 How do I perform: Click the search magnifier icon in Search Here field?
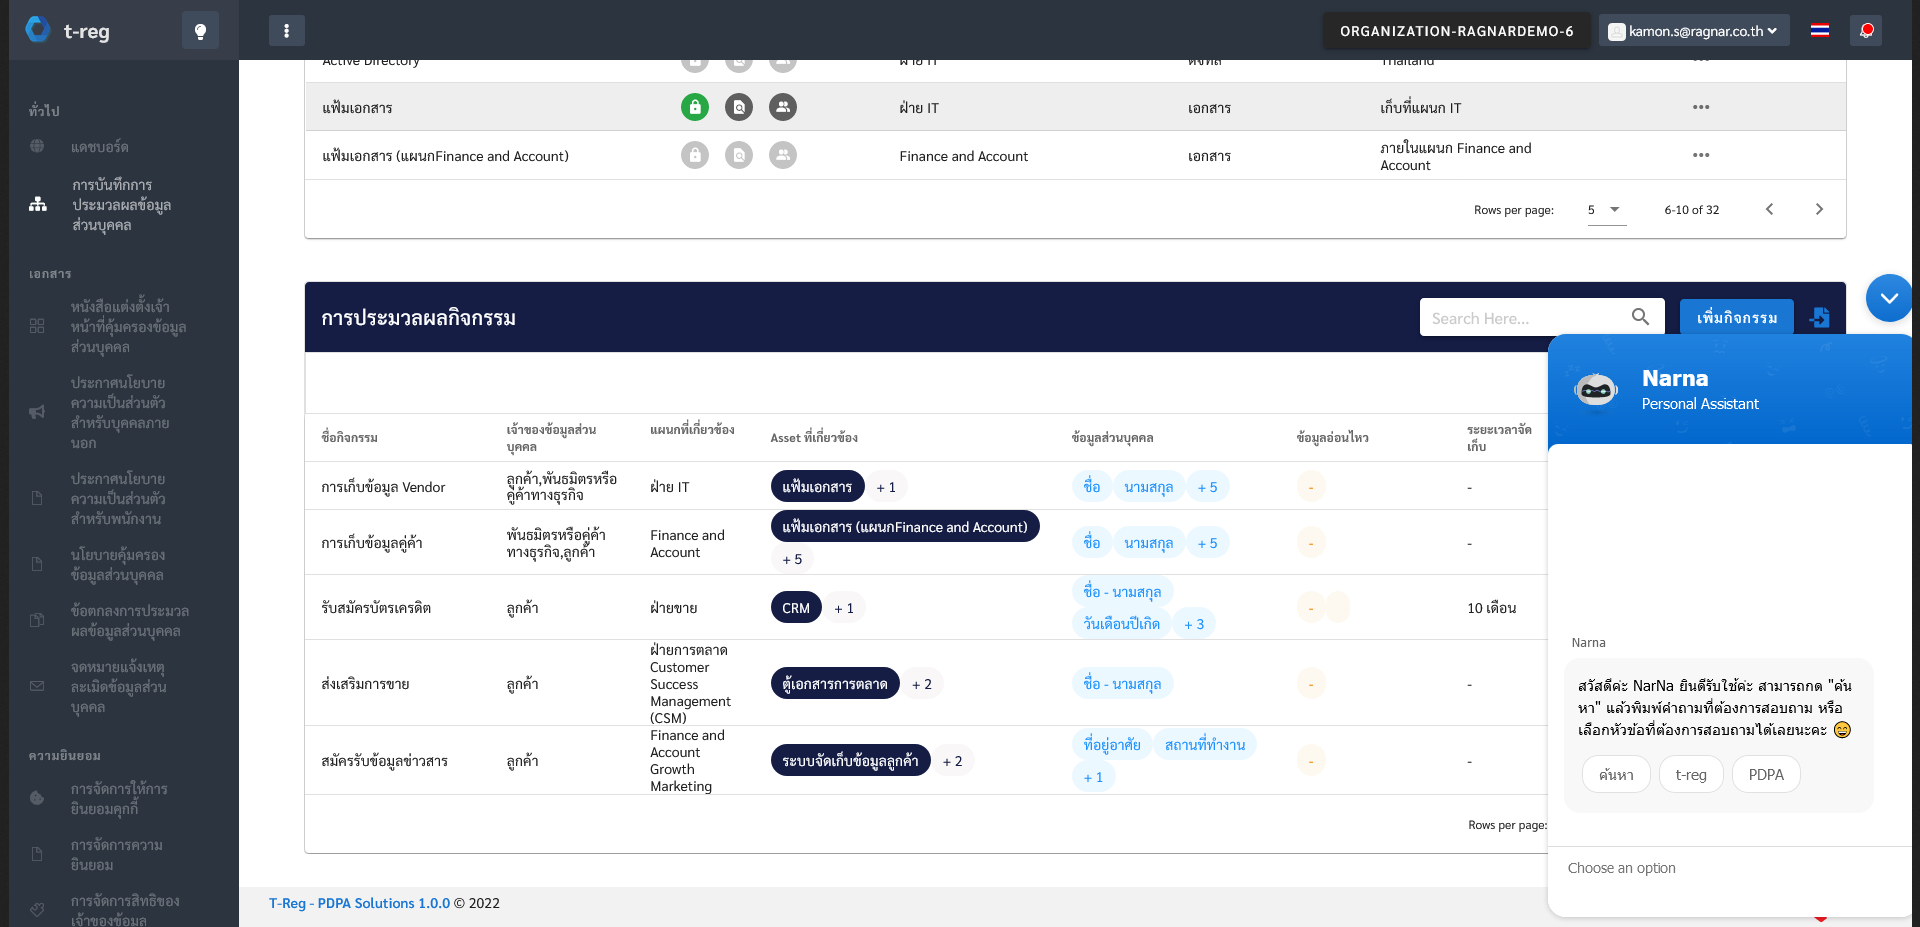click(1640, 316)
